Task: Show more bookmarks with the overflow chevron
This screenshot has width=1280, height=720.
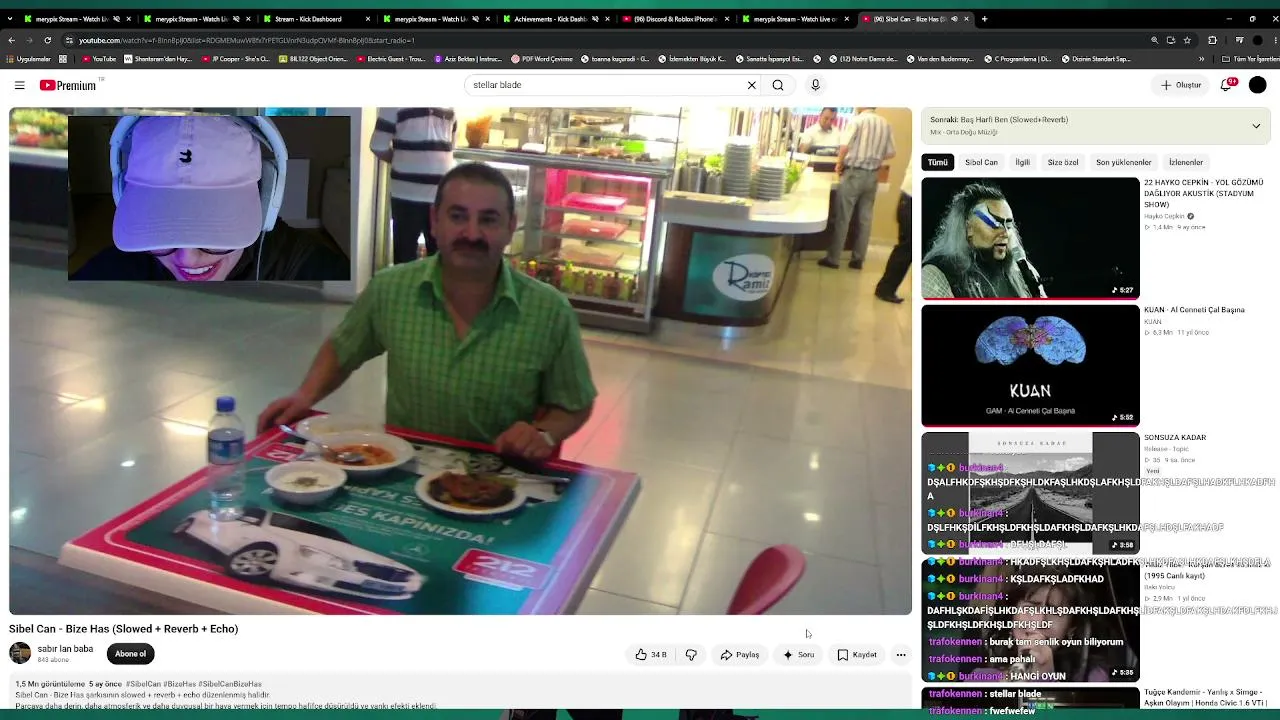Action: pos(1203,59)
